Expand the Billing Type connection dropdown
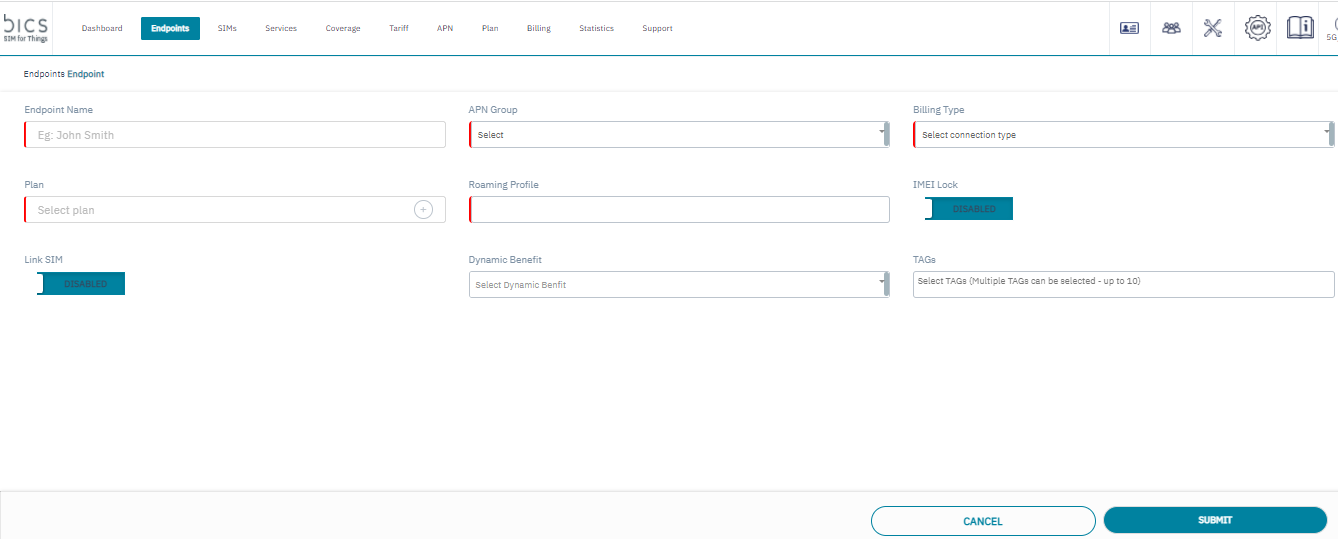1338x539 pixels. pos(1122,135)
